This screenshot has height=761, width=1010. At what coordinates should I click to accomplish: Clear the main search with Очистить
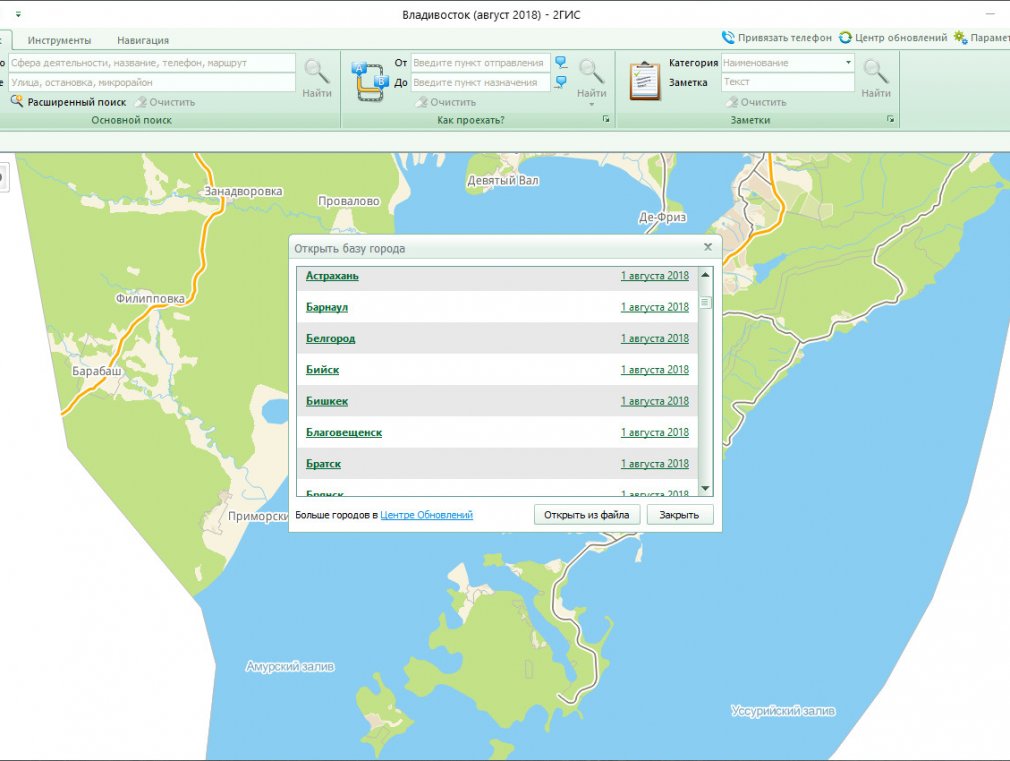[x=165, y=102]
